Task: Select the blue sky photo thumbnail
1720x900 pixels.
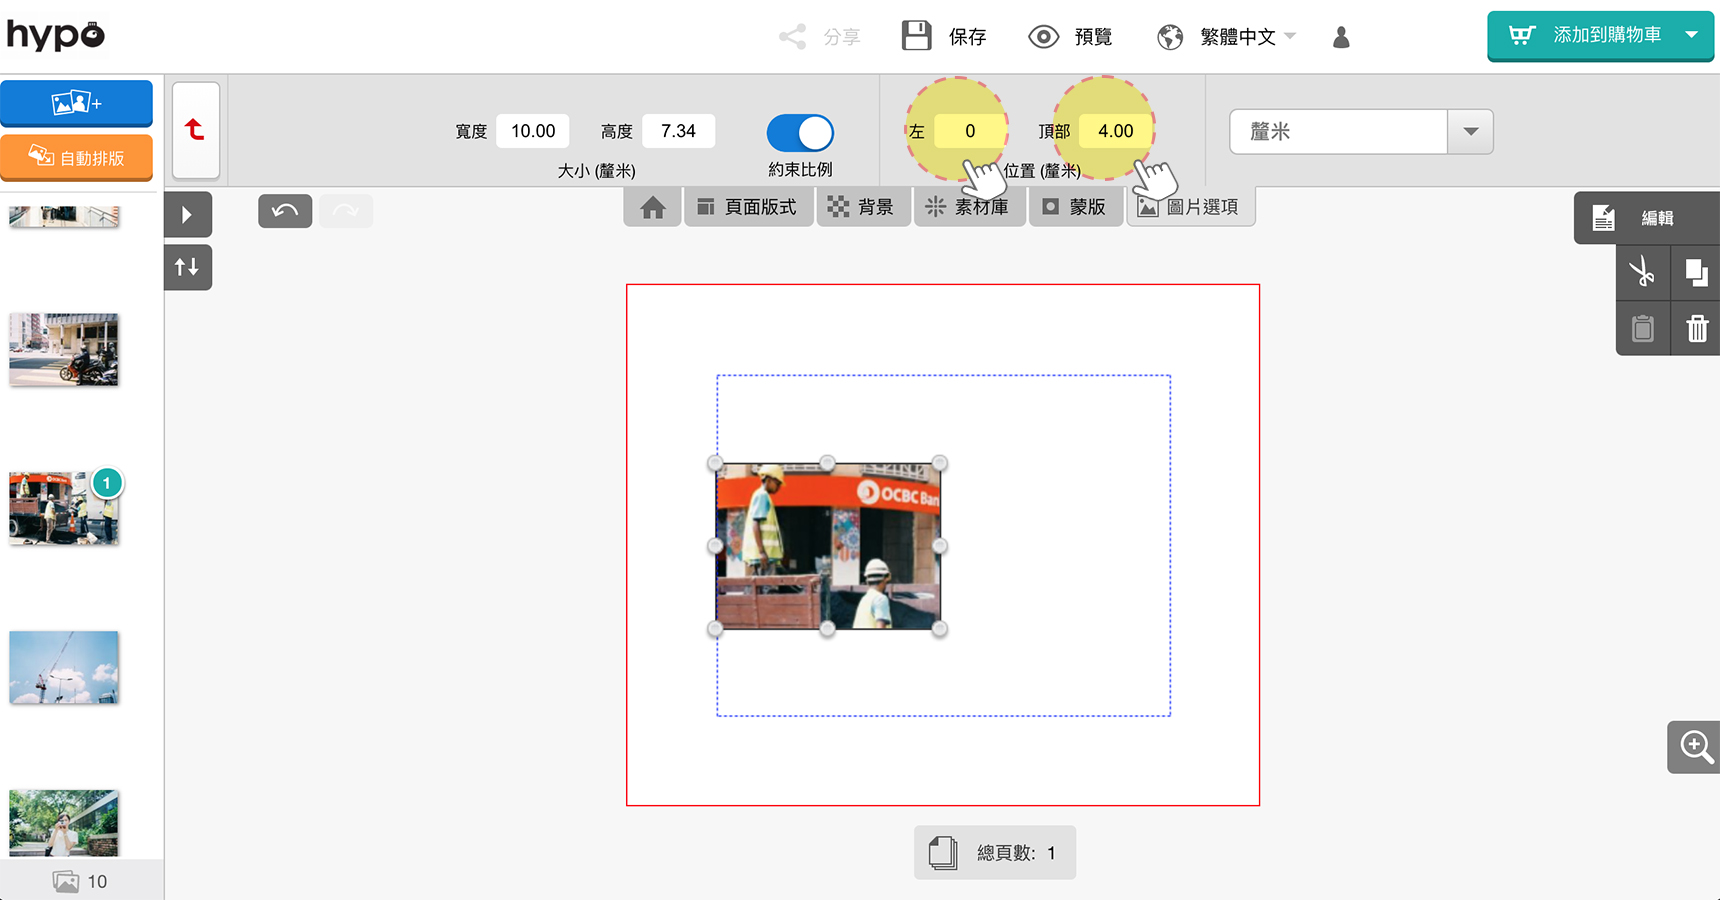Action: click(64, 667)
